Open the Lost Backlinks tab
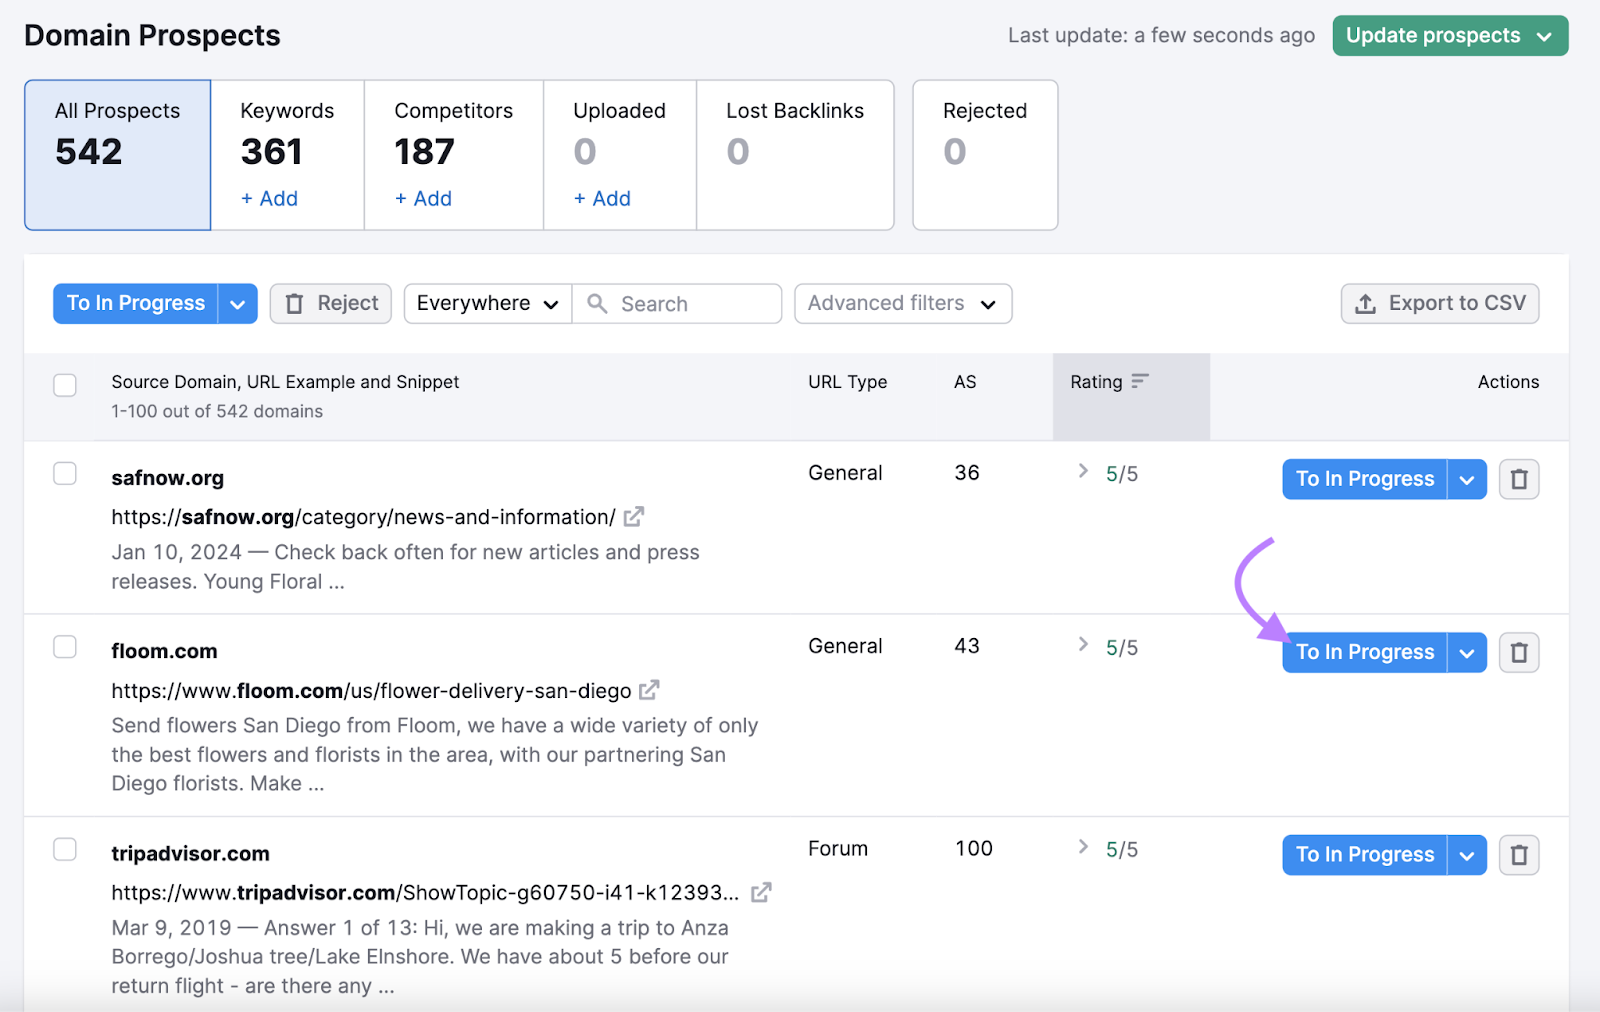Viewport: 1600px width, 1012px height. [794, 131]
